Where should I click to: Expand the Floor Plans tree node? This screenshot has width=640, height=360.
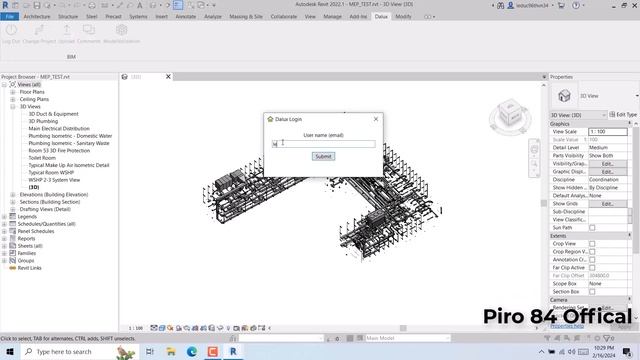pos(13,92)
